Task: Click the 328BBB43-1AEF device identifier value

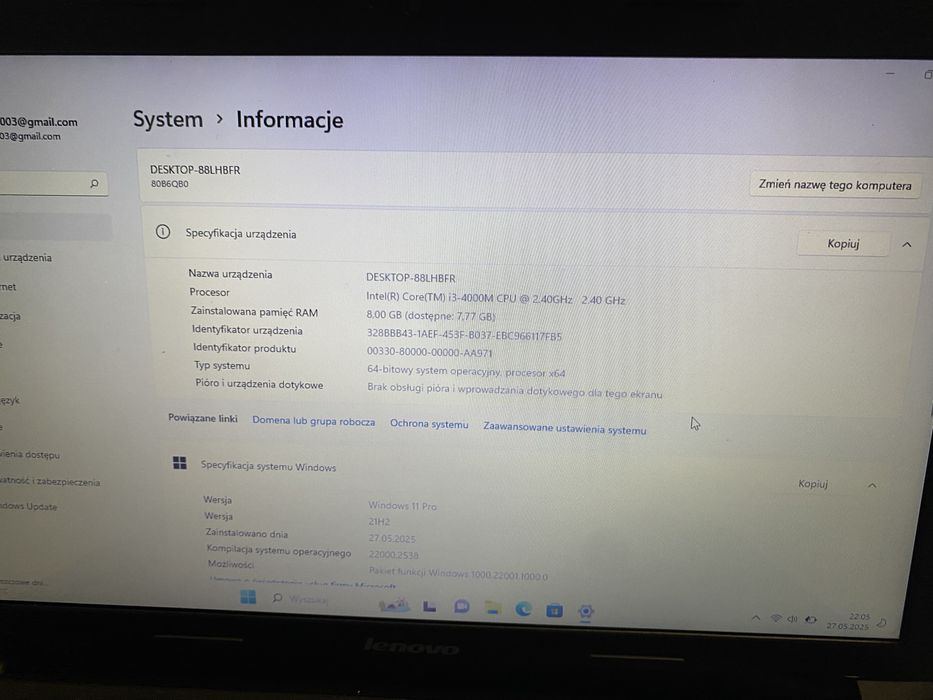Action: pyautogui.click(x=464, y=335)
